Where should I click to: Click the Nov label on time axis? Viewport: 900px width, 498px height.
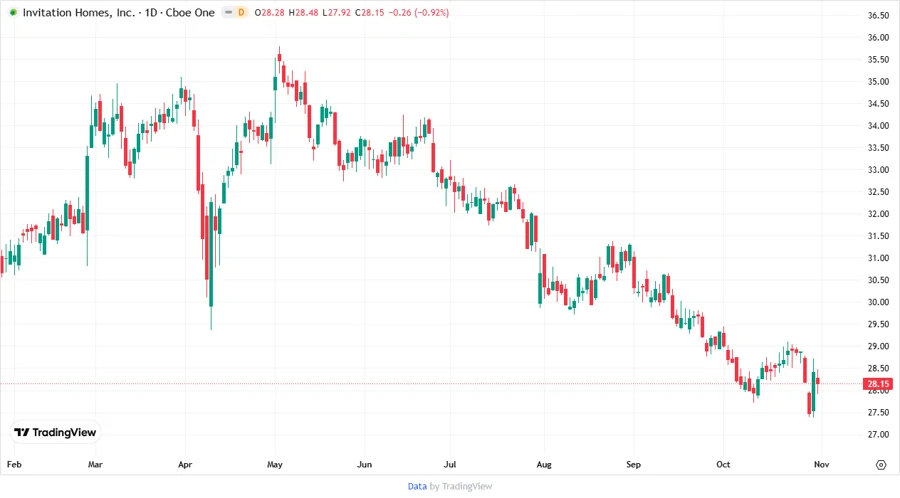pyautogui.click(x=821, y=464)
